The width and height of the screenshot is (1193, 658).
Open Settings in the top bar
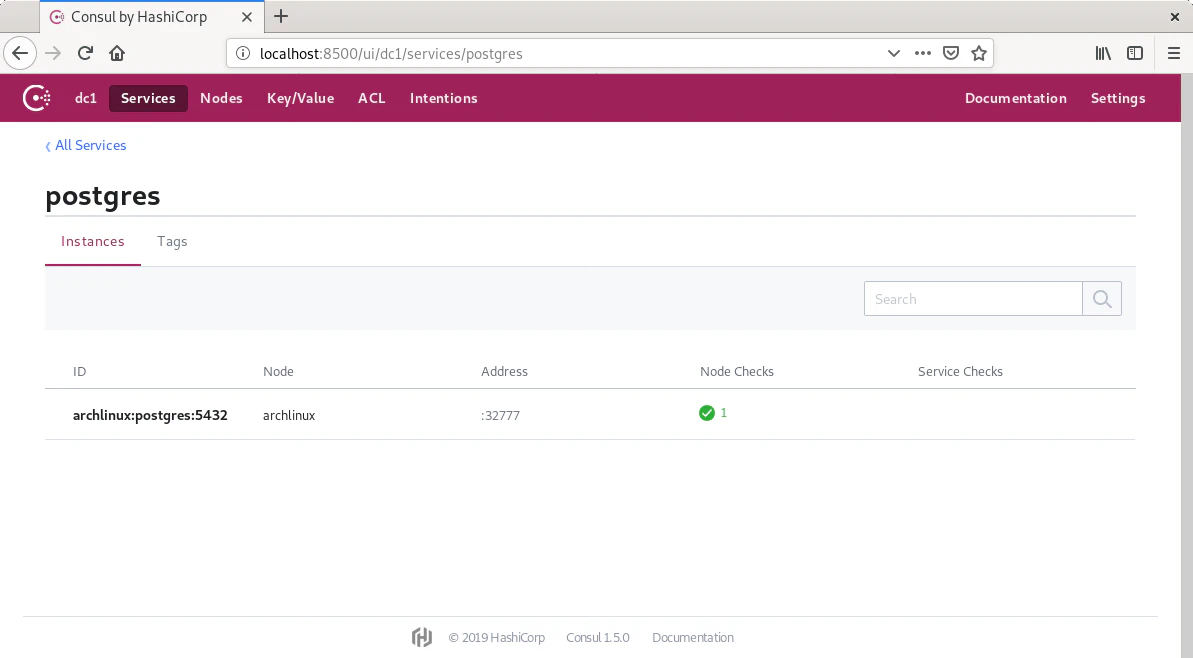[1118, 98]
